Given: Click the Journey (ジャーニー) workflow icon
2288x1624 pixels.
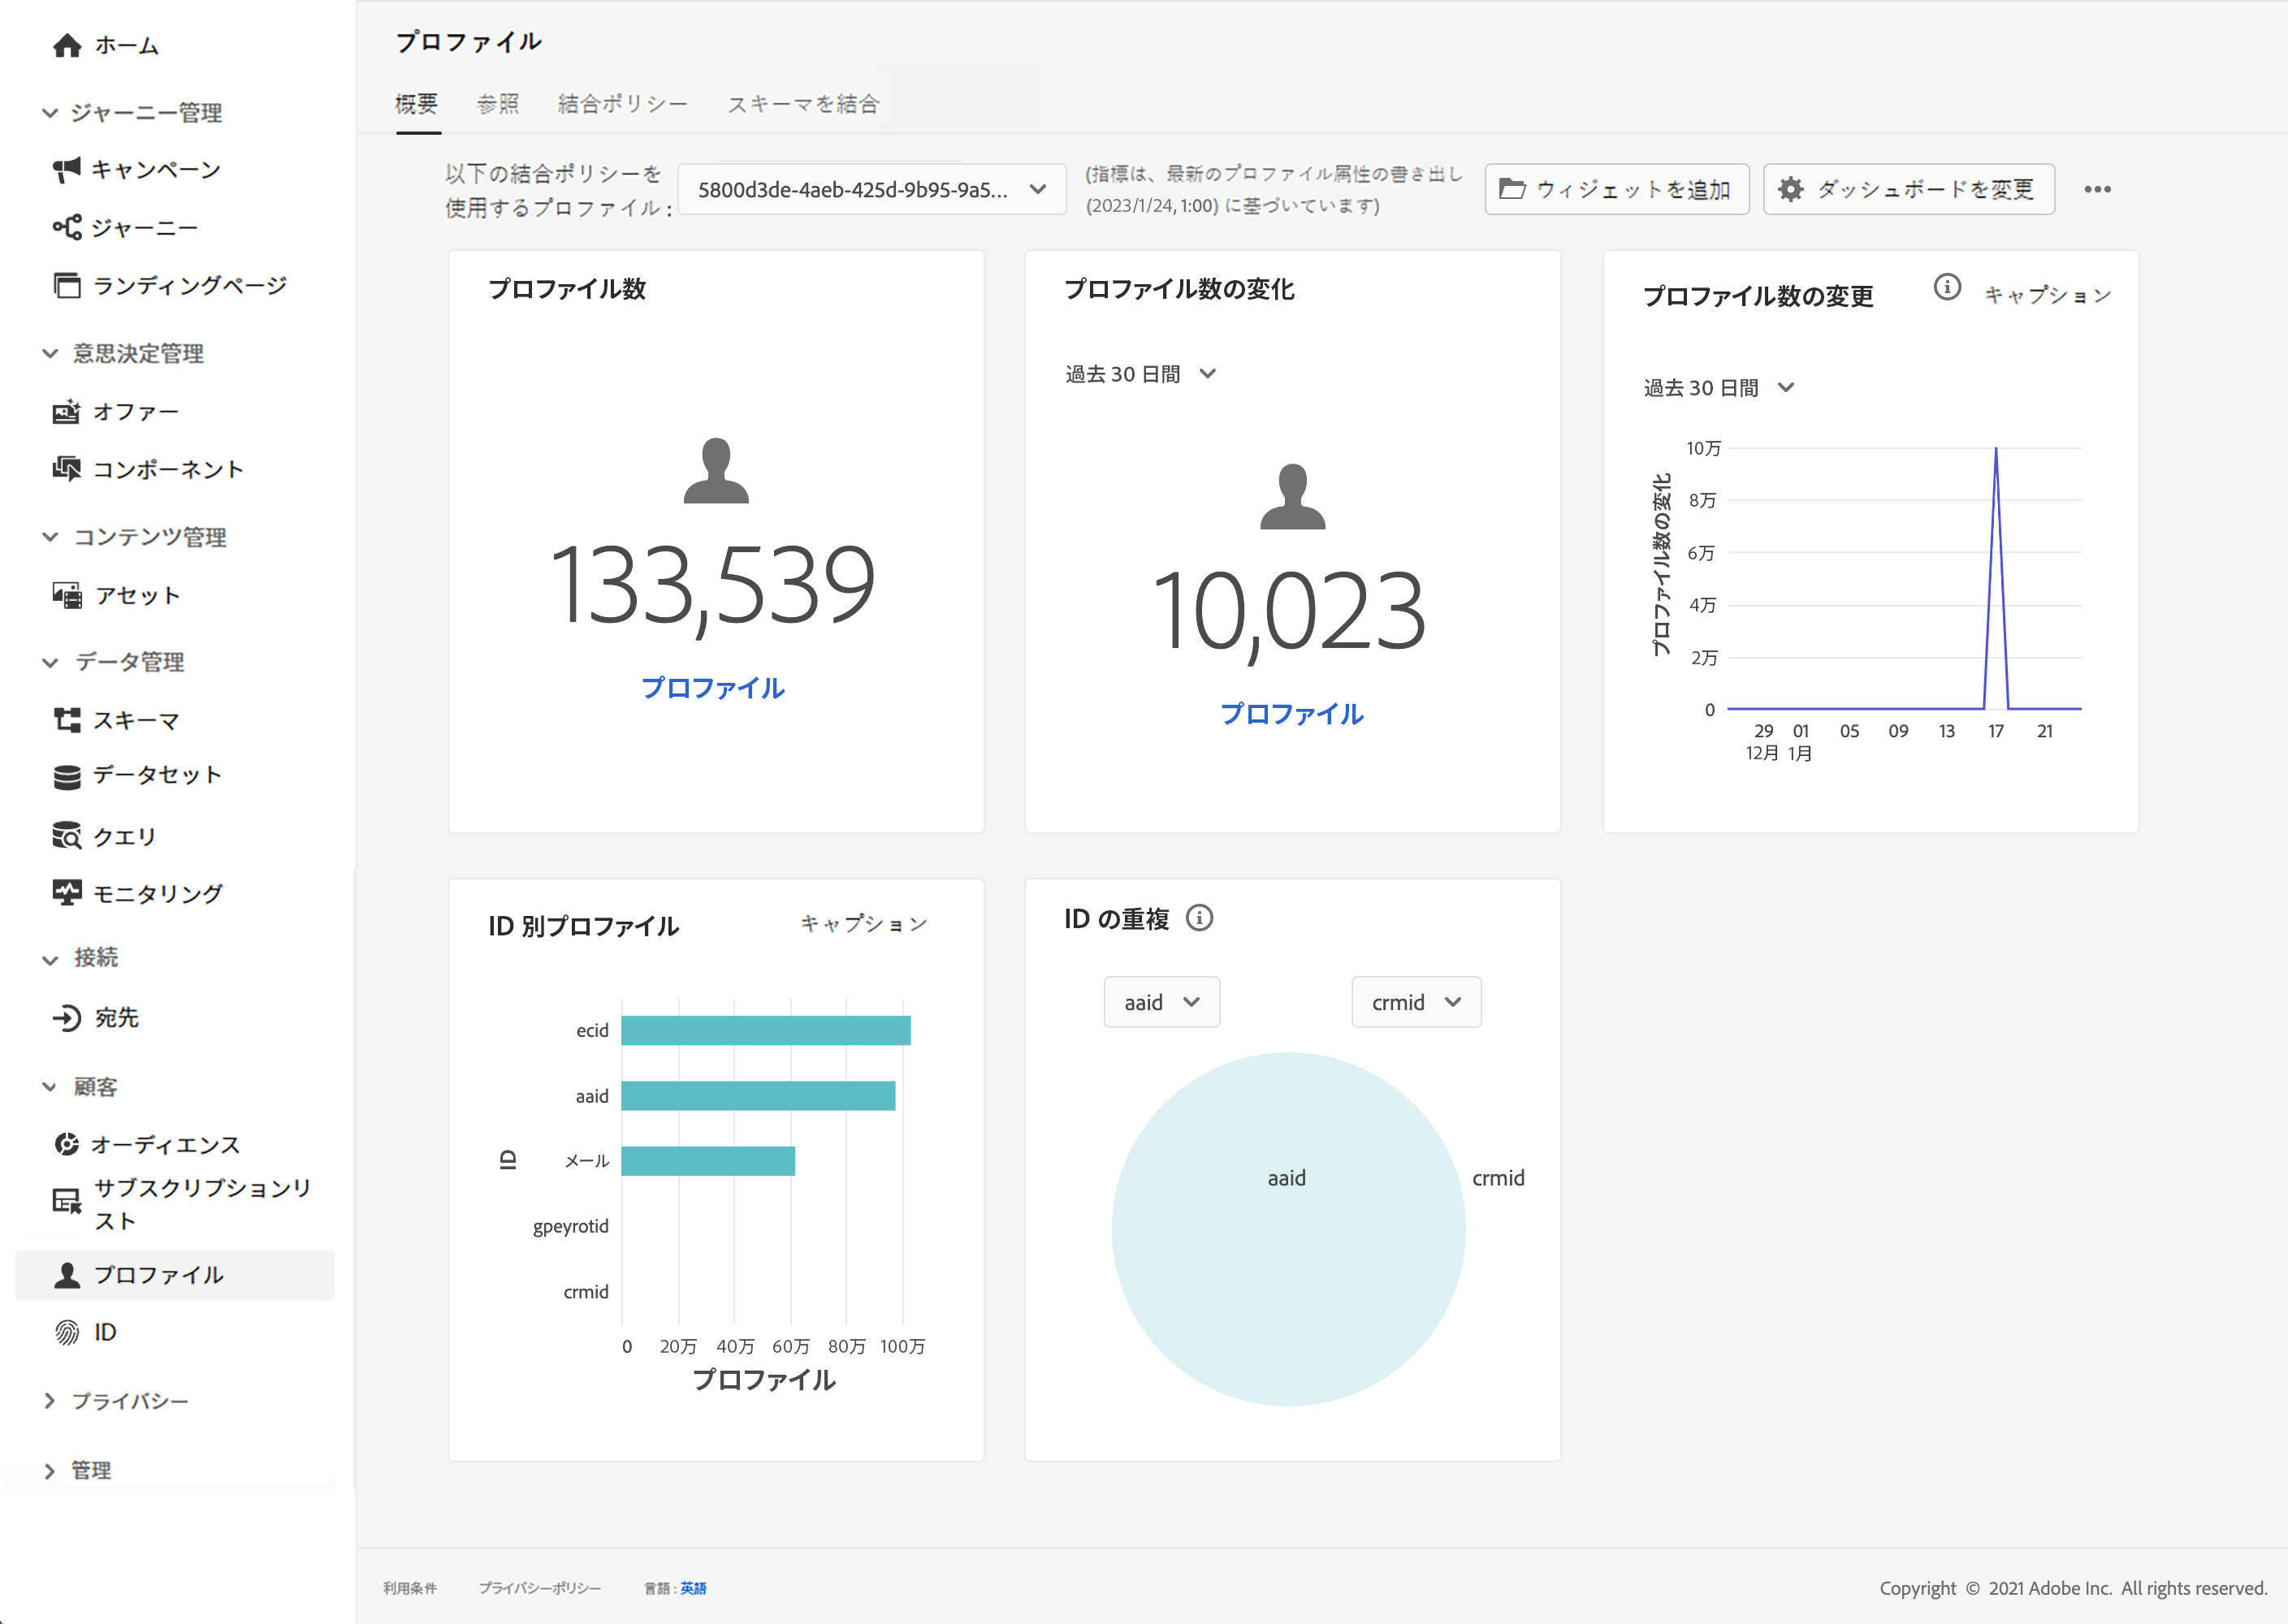Looking at the screenshot, I should pos(67,228).
